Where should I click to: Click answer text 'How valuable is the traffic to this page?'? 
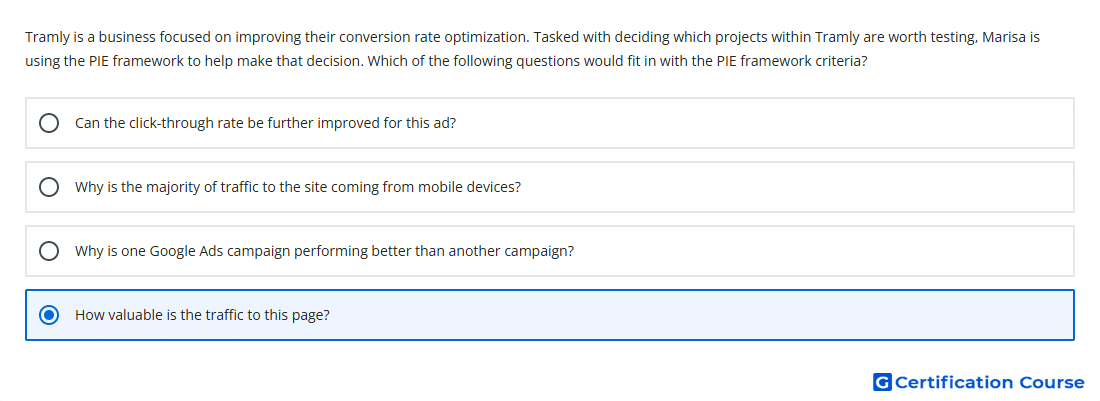click(202, 315)
